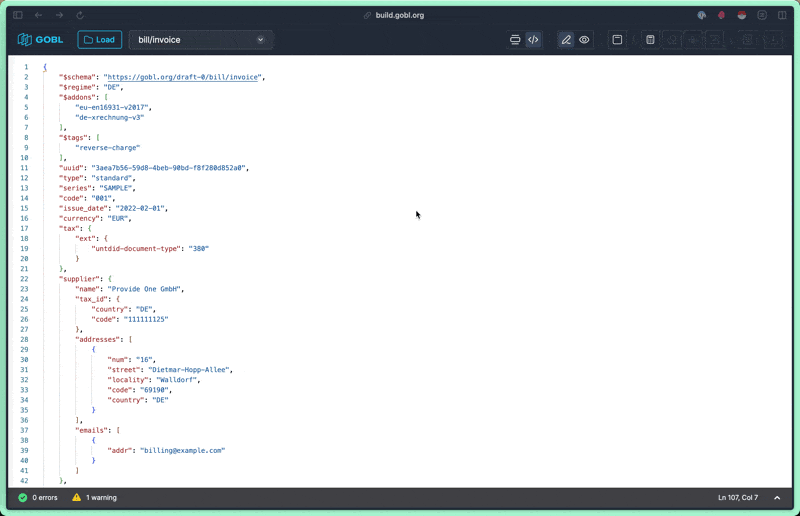Switch to the form view icon
The width and height of the screenshot is (800, 516).
(x=515, y=40)
